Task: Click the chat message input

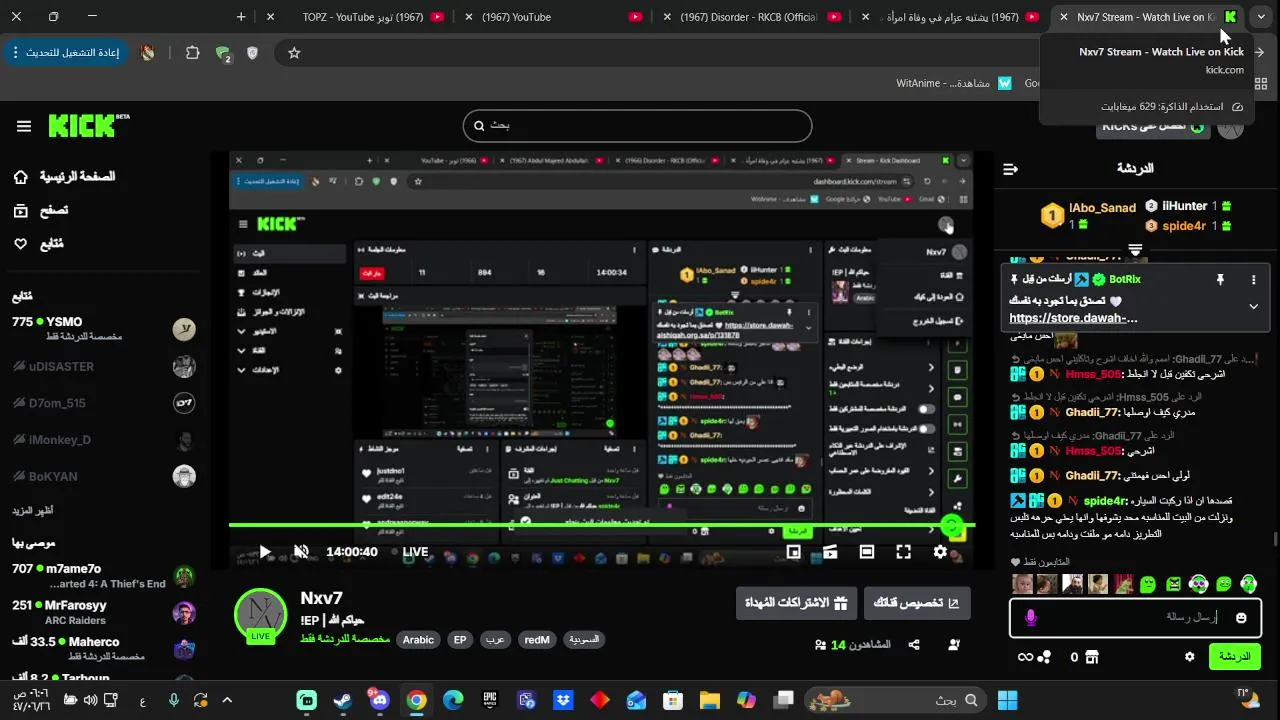Action: coord(1136,617)
